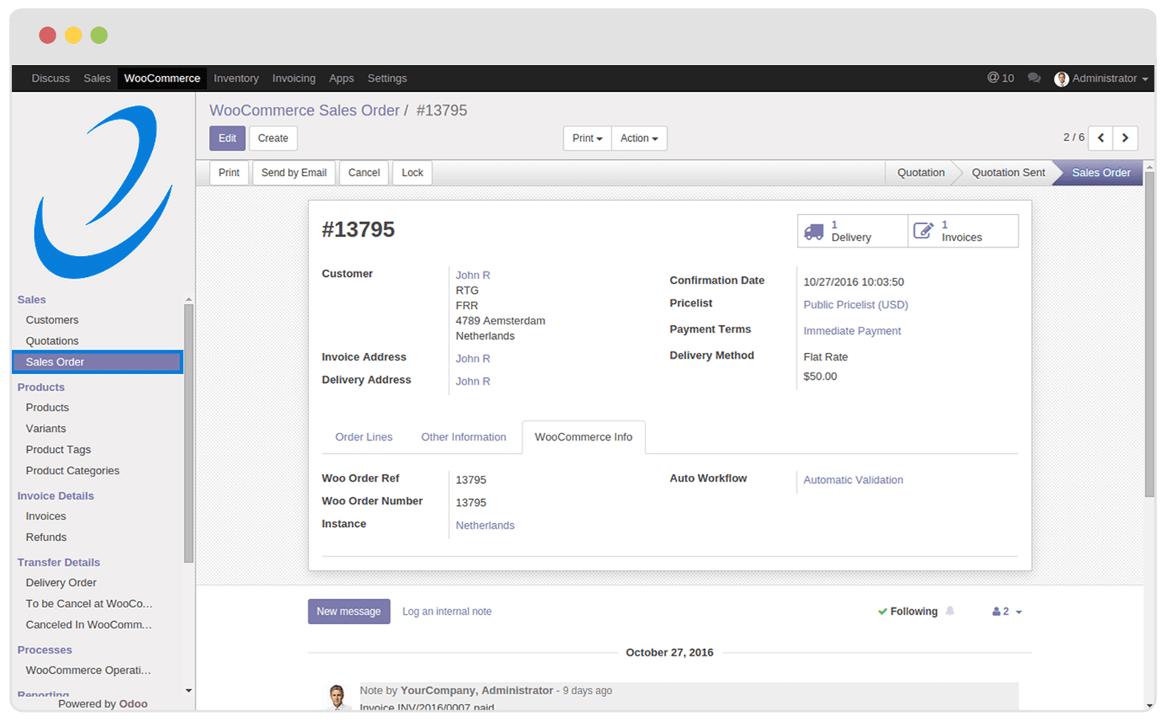Open the Invoicing menu

[x=294, y=78]
